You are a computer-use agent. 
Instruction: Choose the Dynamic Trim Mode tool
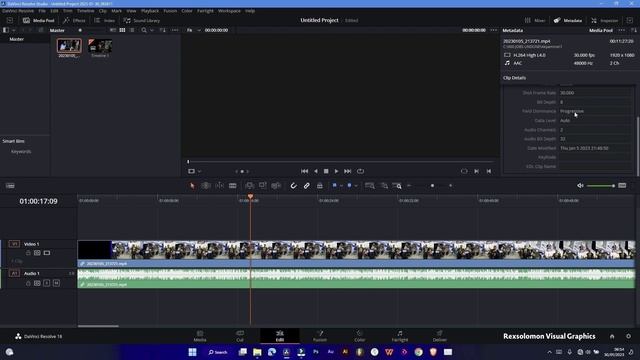tap(220, 186)
